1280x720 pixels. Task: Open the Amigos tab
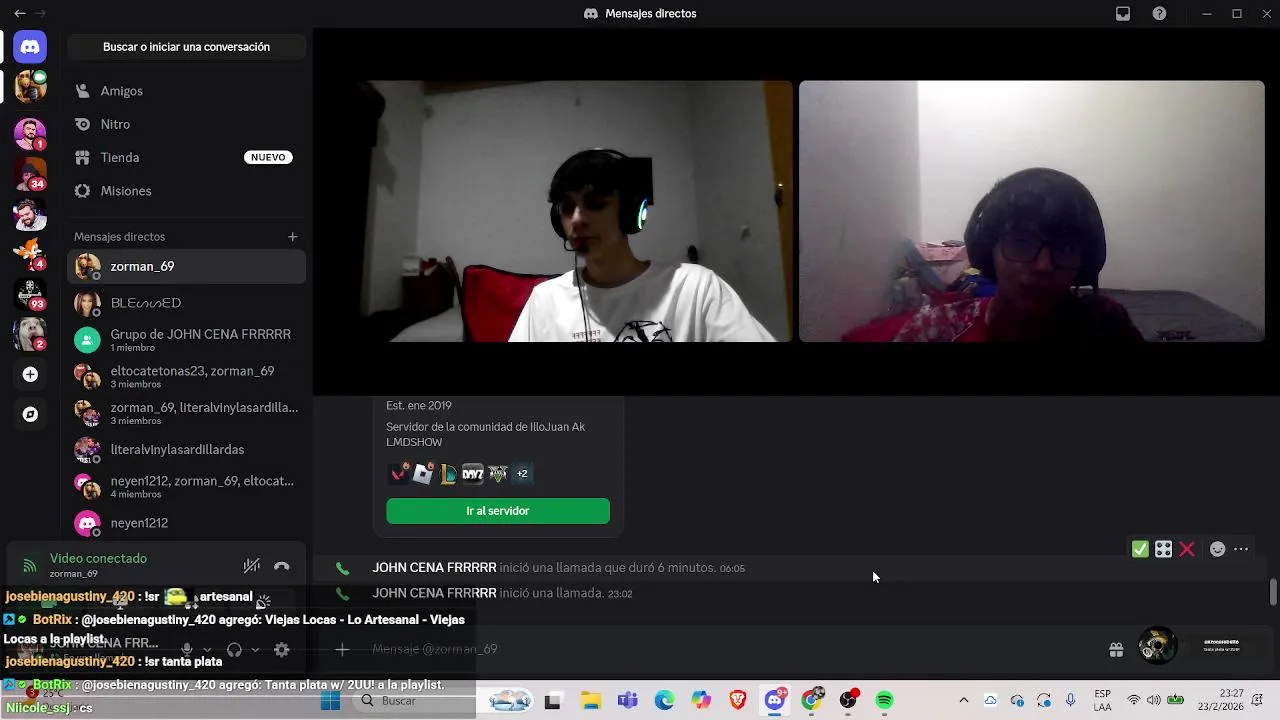pyautogui.click(x=186, y=91)
